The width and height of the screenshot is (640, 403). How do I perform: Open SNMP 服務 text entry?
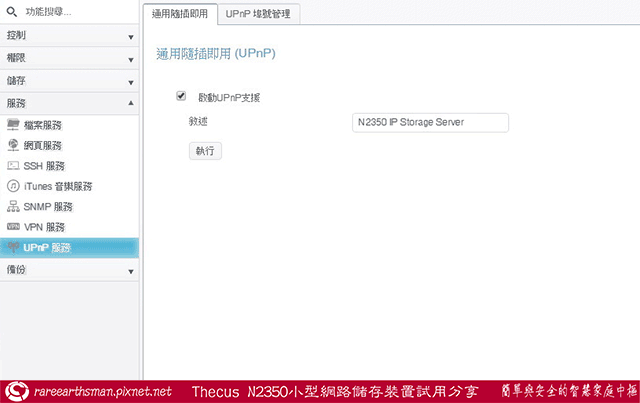point(48,207)
